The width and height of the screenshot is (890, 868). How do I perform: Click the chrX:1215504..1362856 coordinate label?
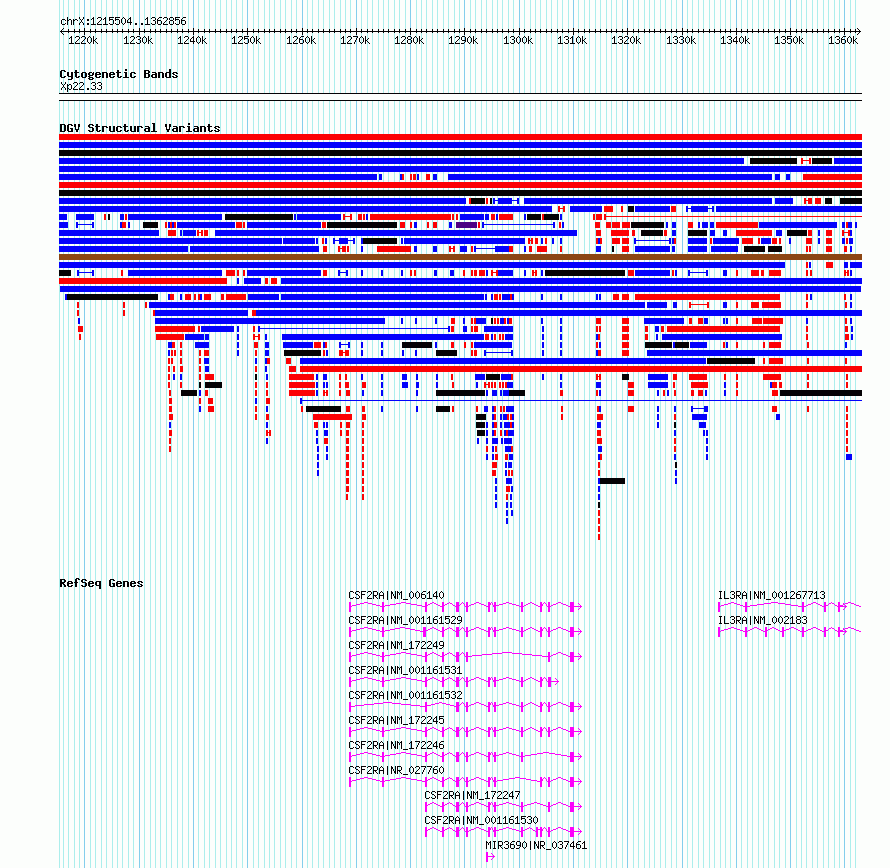pyautogui.click(x=123, y=21)
